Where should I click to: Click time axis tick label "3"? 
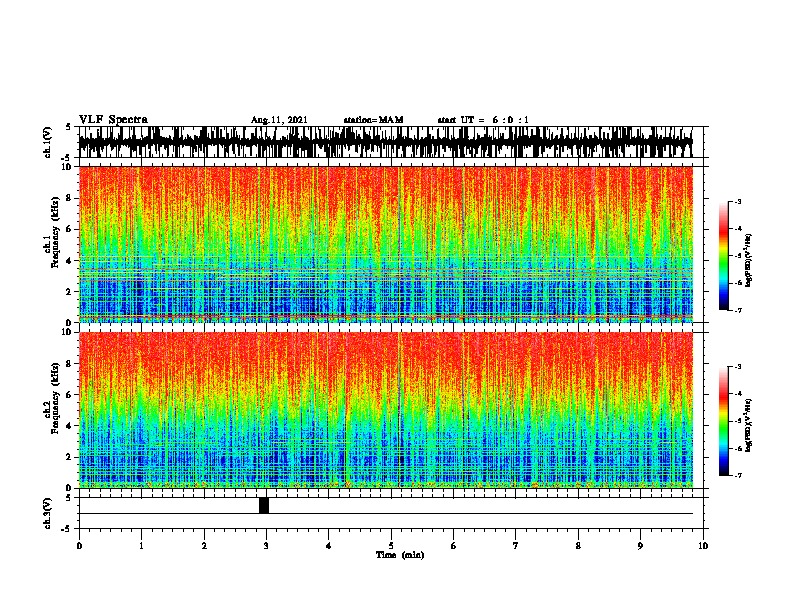266,546
